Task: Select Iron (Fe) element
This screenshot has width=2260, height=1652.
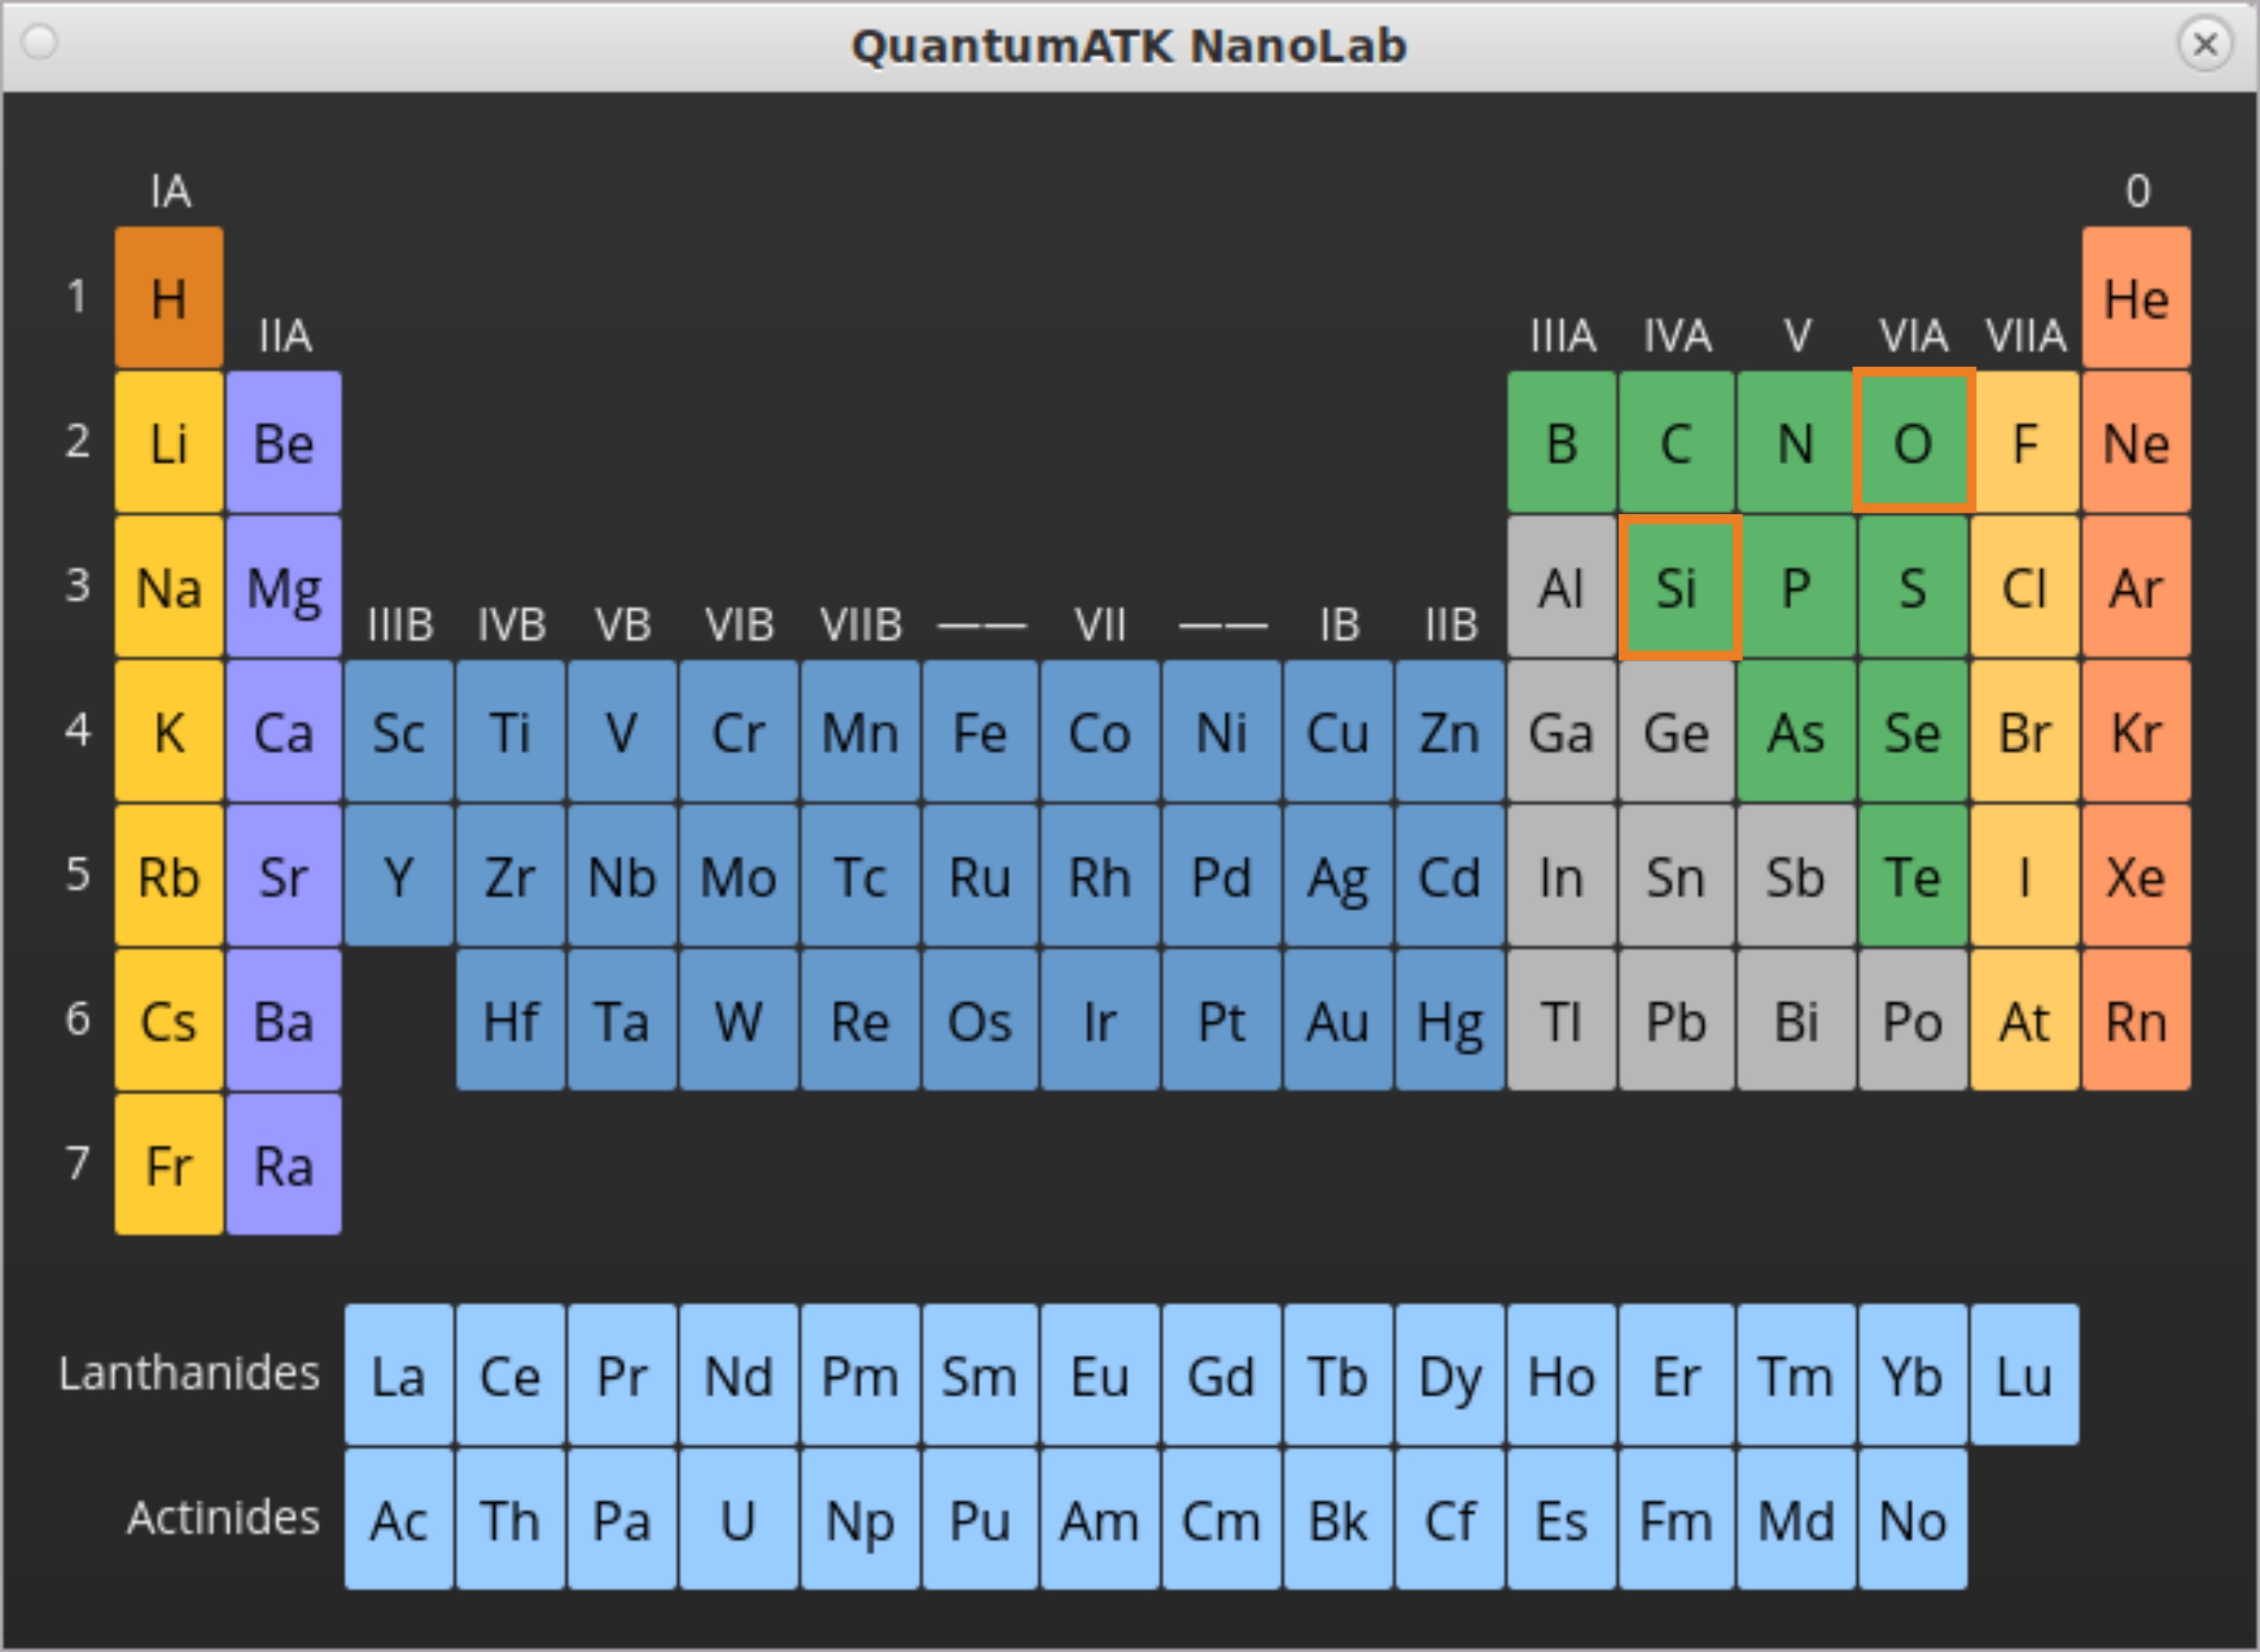Action: 980,731
